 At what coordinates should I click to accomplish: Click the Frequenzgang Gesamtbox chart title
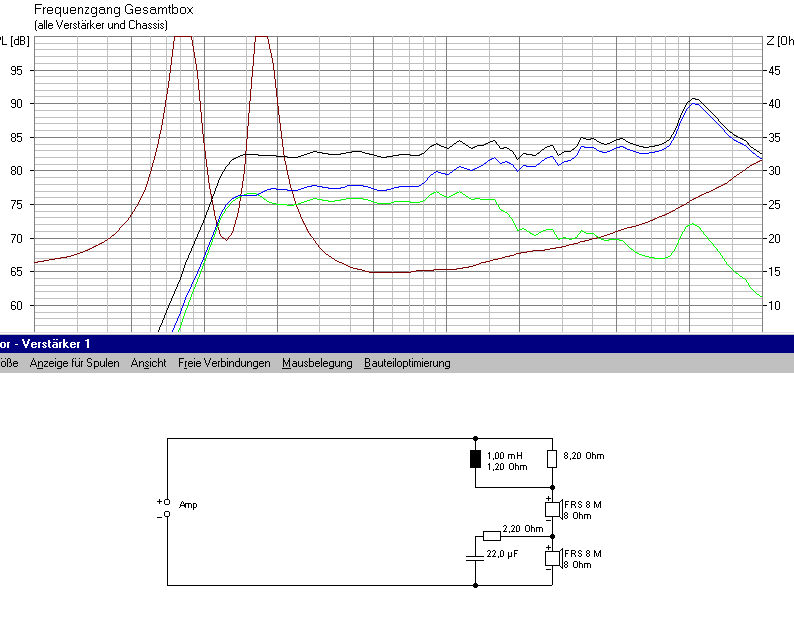click(x=113, y=10)
